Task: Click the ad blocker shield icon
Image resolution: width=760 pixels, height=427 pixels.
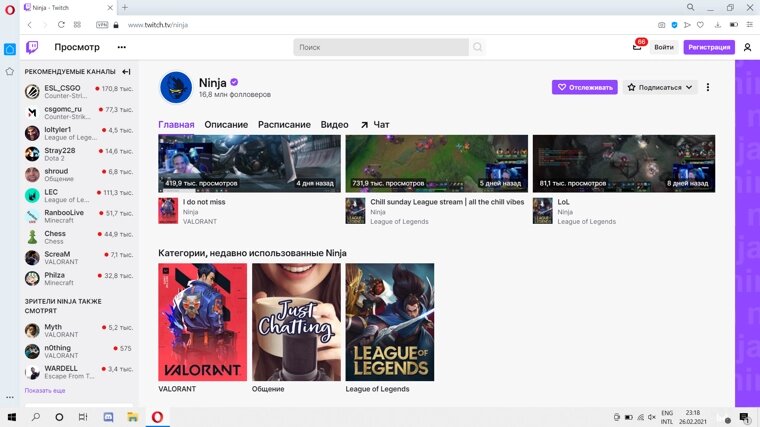Action: coord(674,25)
